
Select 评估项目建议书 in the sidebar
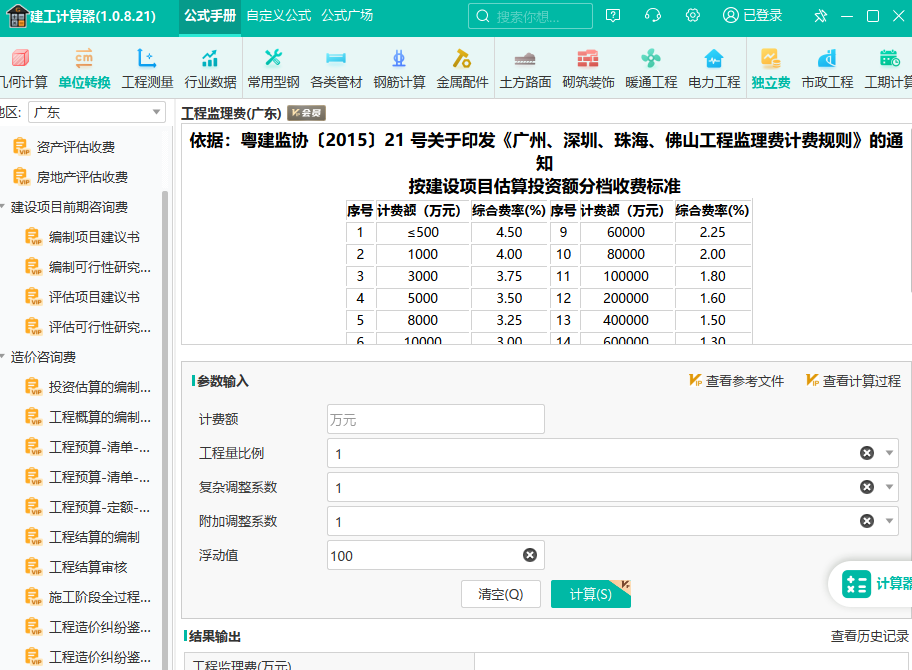click(94, 297)
